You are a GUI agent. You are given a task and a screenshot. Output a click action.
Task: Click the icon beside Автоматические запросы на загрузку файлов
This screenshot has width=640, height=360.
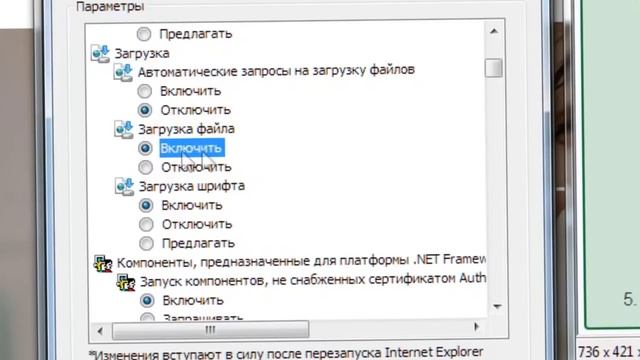point(123,72)
